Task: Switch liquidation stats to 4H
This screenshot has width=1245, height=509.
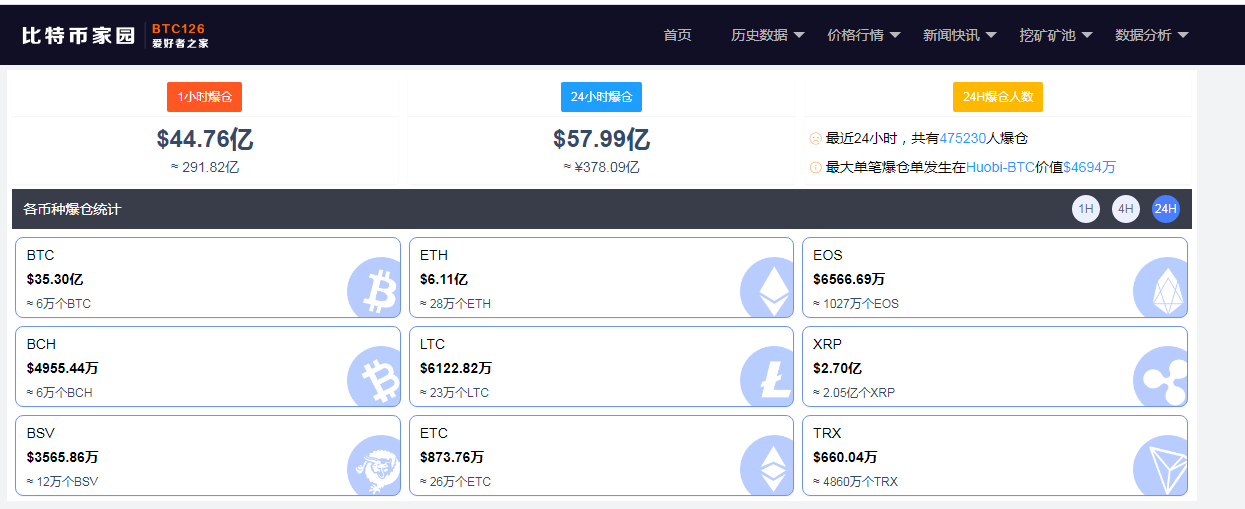Action: click(x=1125, y=209)
